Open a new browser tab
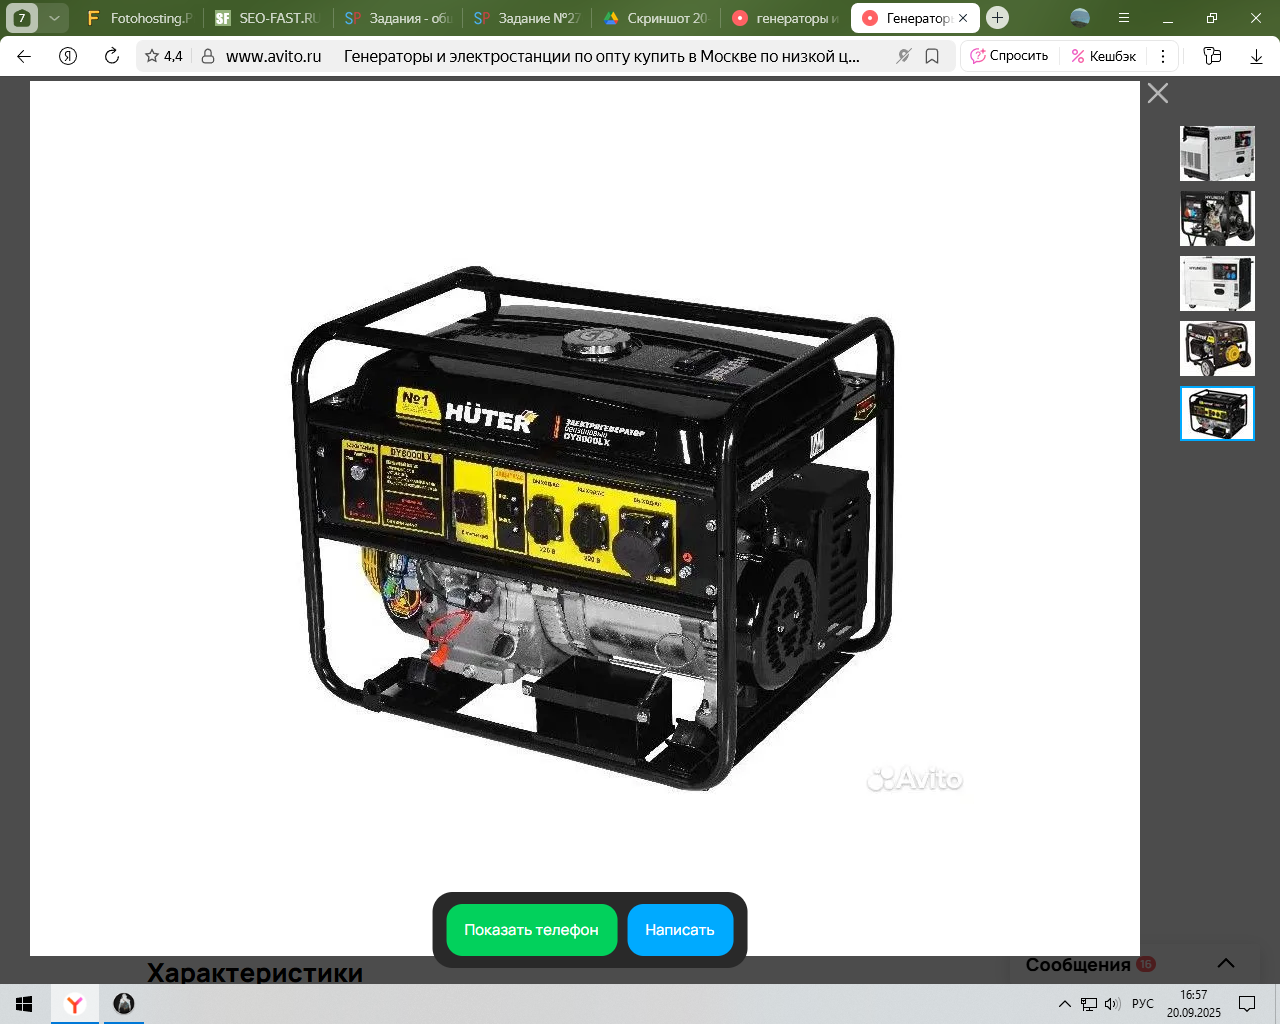 coord(997,18)
